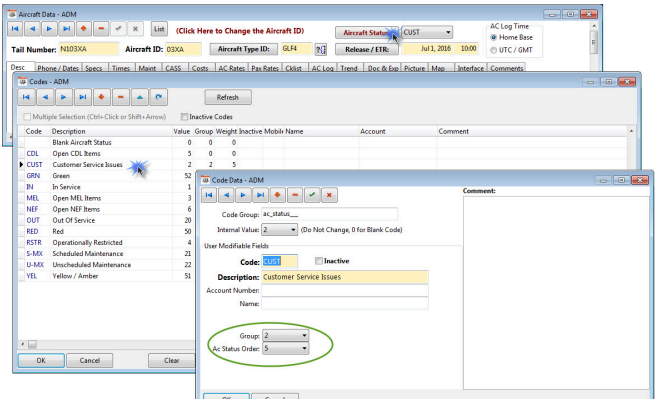The width and height of the screenshot is (656, 399).
Task: Go to next record in Code Data toolbar
Action: click(x=243, y=195)
